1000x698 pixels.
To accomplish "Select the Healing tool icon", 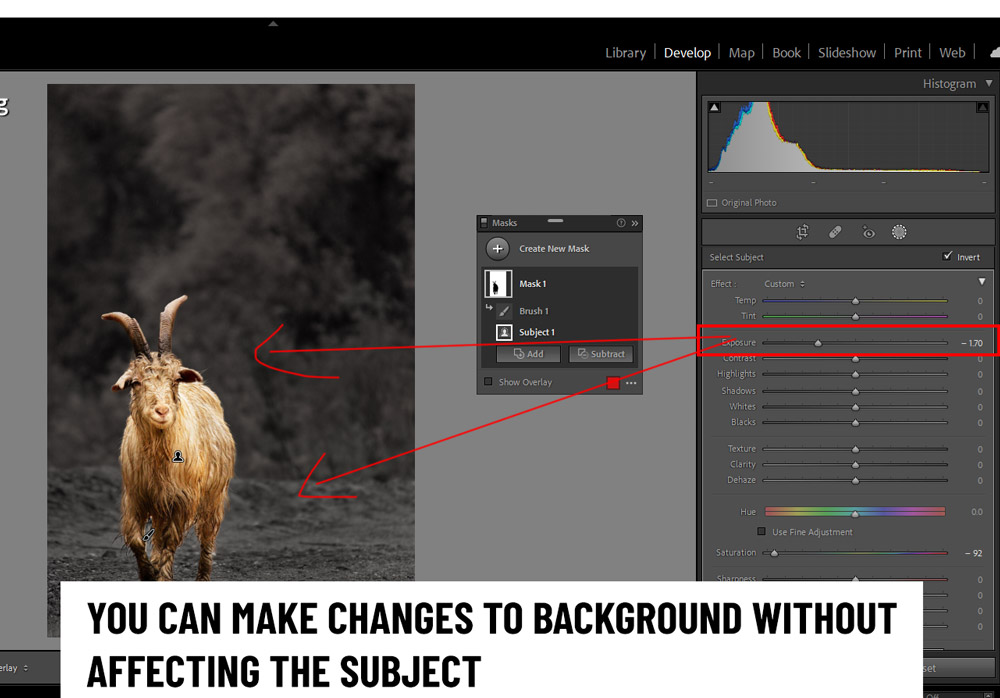I will [x=835, y=232].
